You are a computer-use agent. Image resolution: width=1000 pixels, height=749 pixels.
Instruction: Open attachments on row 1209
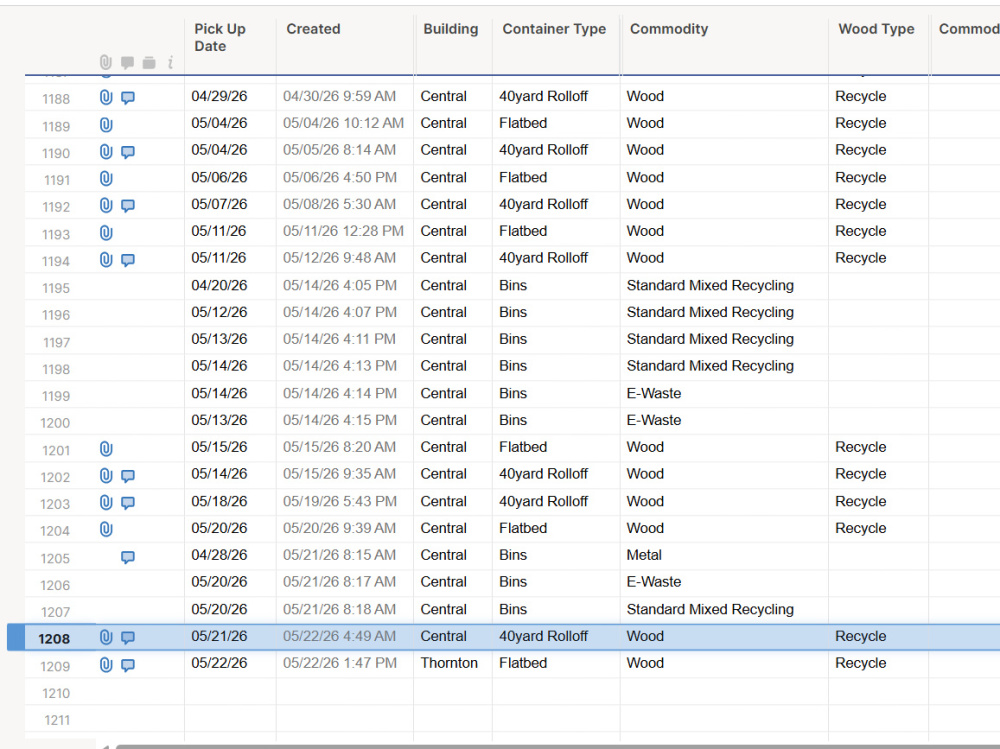[x=106, y=665]
